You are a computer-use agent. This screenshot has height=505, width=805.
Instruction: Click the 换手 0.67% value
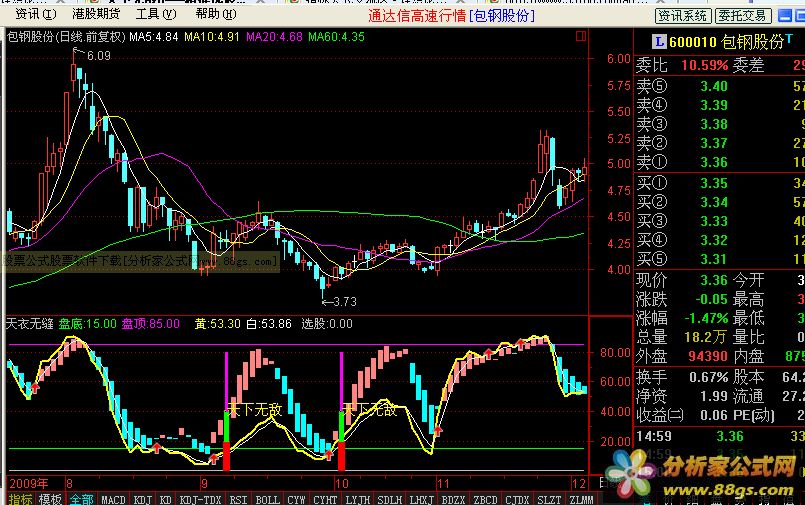click(709, 377)
